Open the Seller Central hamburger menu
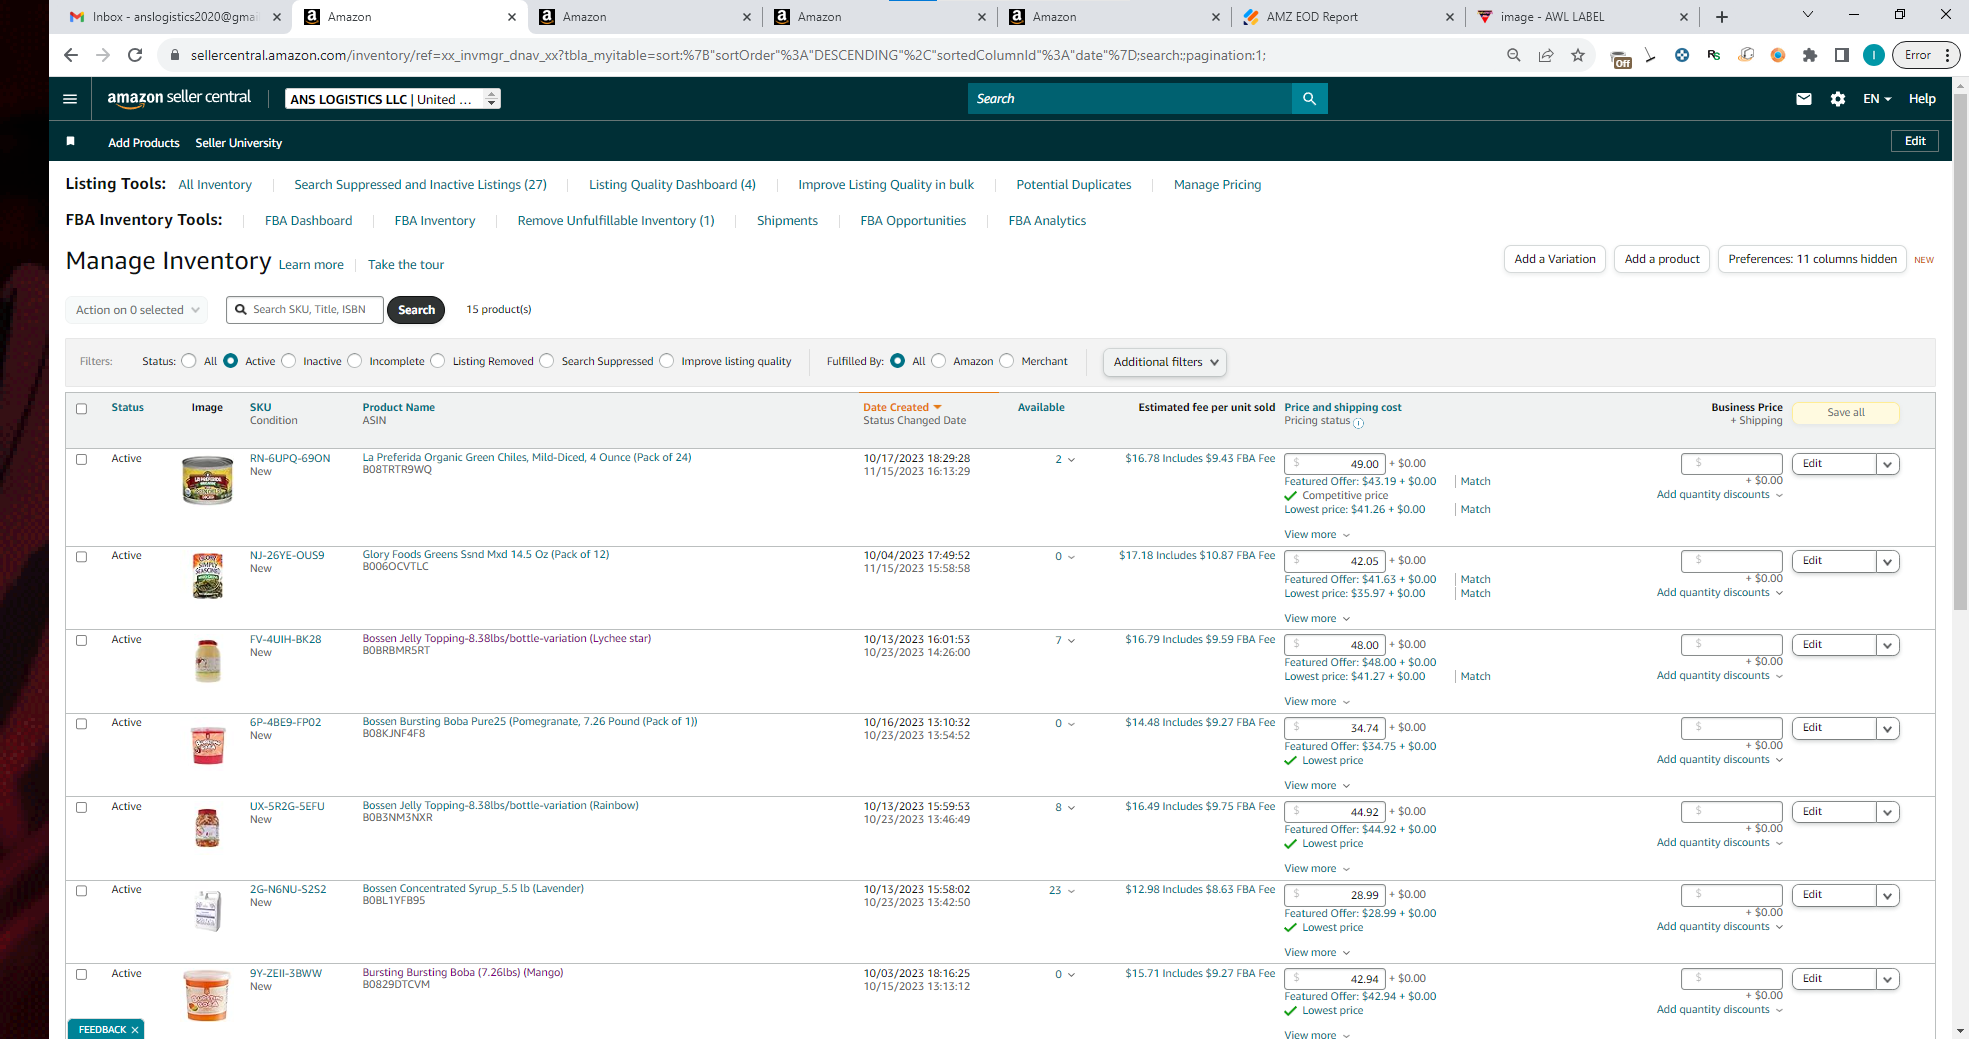1969x1039 pixels. click(70, 99)
